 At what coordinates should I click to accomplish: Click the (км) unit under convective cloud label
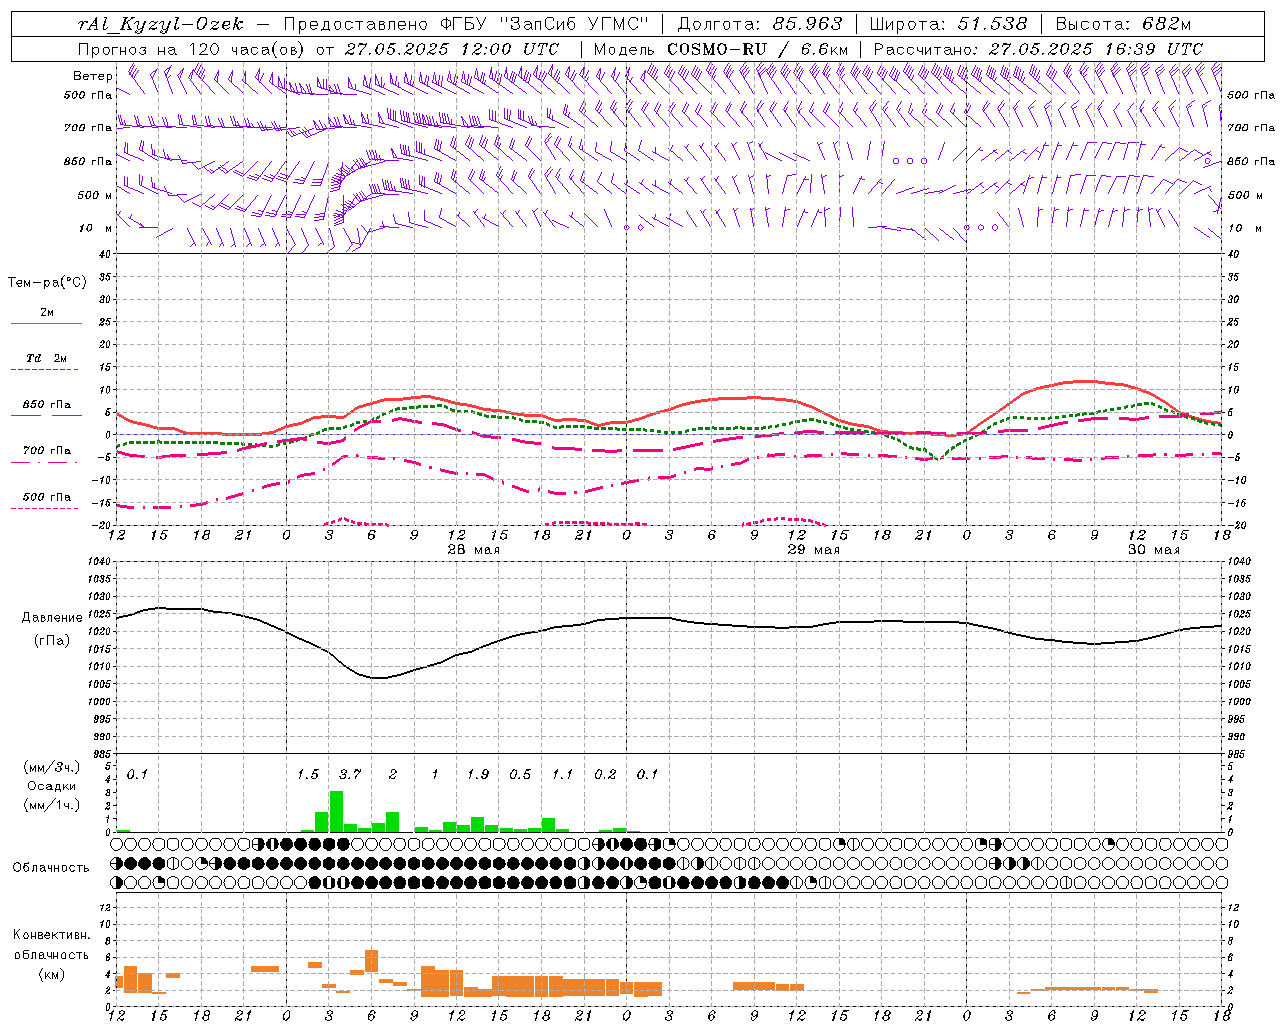[x=52, y=974]
